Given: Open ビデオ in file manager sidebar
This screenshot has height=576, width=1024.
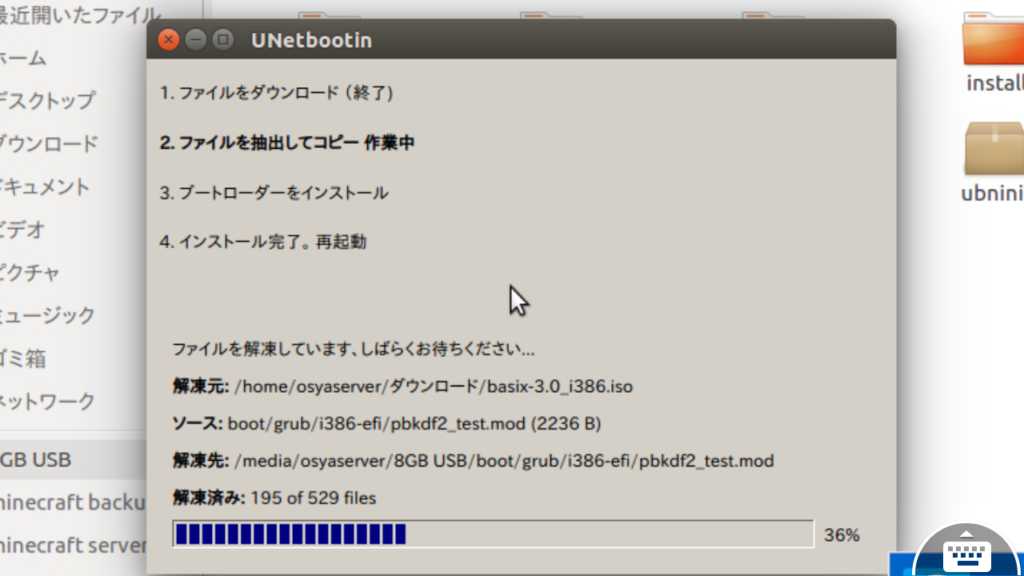Looking at the screenshot, I should coord(23,230).
